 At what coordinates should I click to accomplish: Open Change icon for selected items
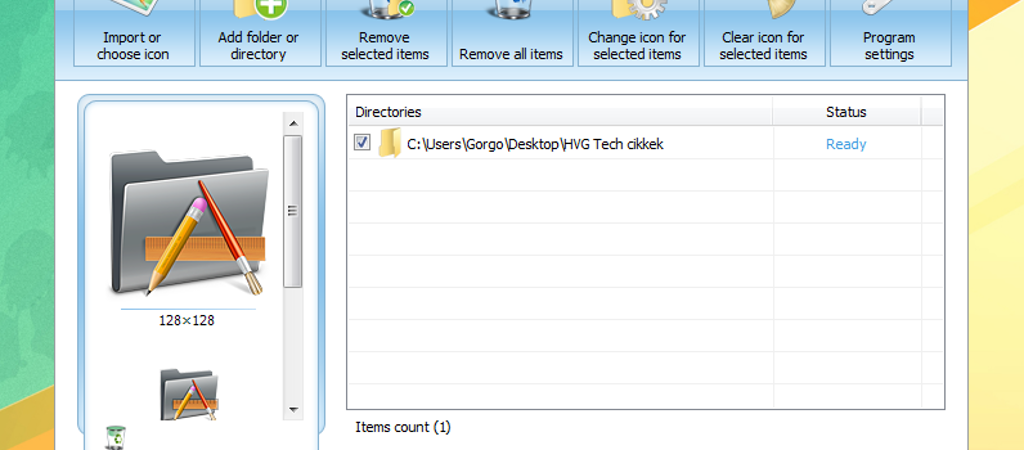pos(638,33)
